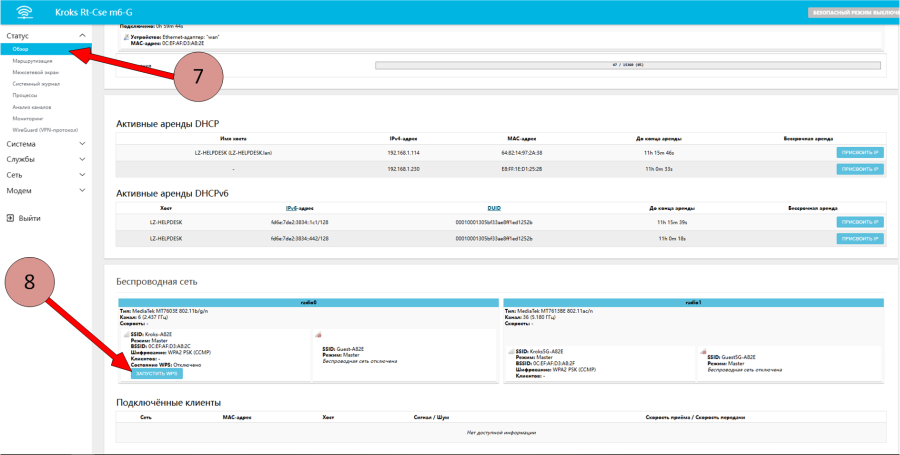Click the connections usage progress bar
900x455 pixels.
coord(626,65)
